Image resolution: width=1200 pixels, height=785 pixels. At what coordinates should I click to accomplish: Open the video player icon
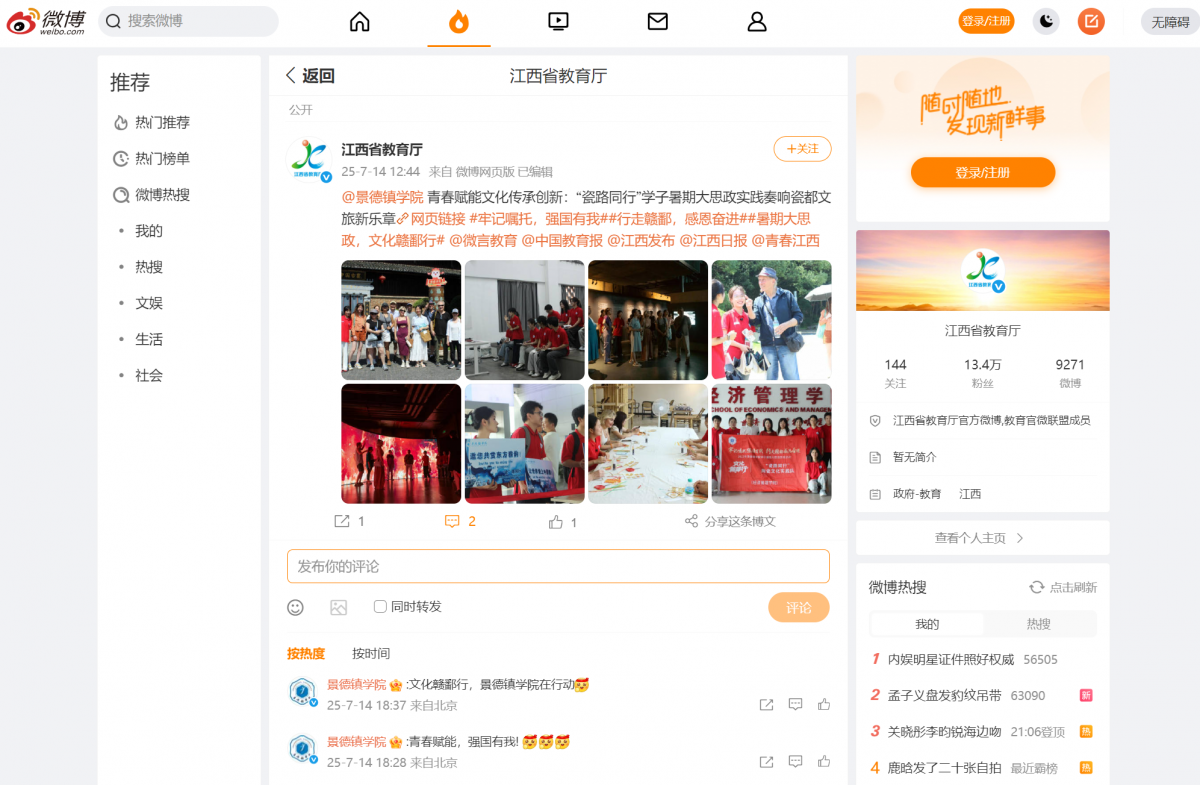coord(558,21)
